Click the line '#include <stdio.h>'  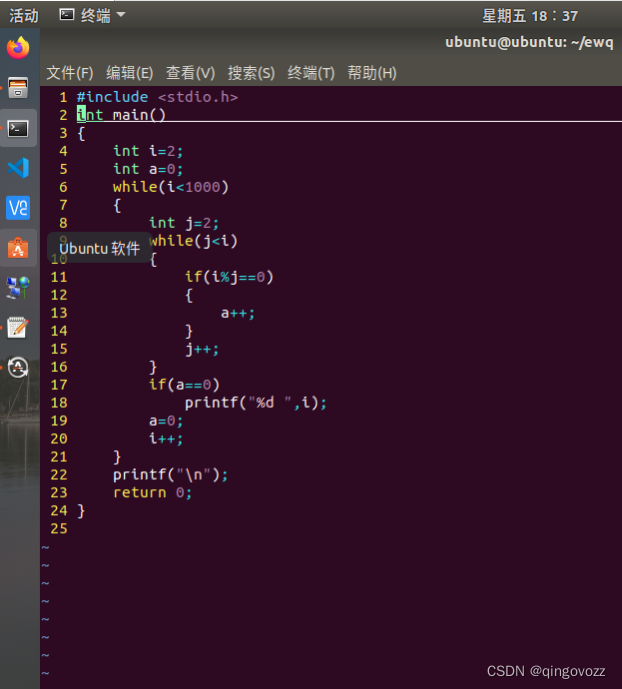point(157,97)
